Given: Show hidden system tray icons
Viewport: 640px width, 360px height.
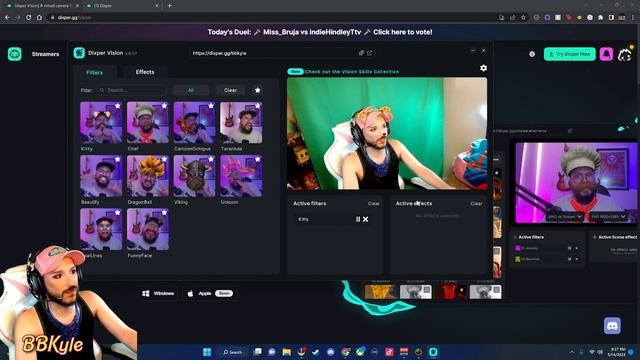Looking at the screenshot, I should pos(571,352).
